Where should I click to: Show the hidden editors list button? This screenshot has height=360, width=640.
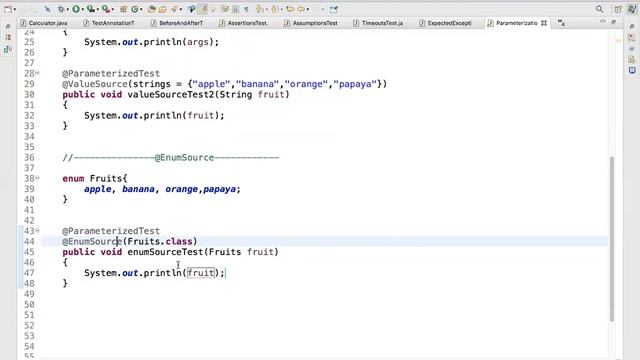[562, 23]
